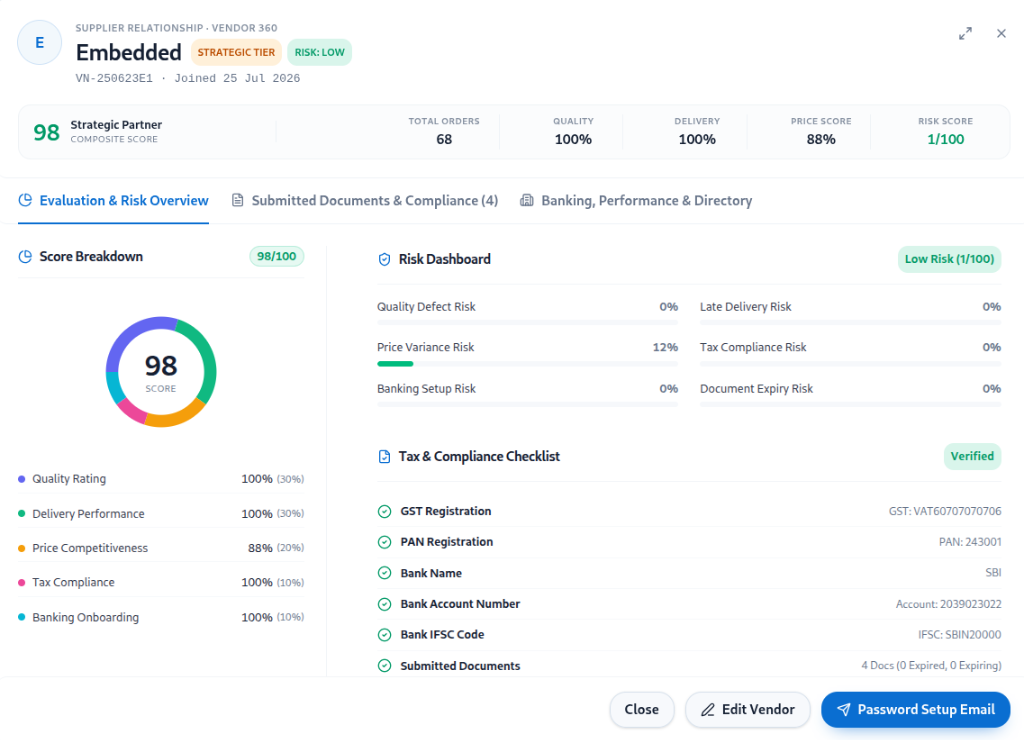The image size is (1024, 740).
Task: Click the Risk Dashboard shield icon
Action: click(x=385, y=259)
